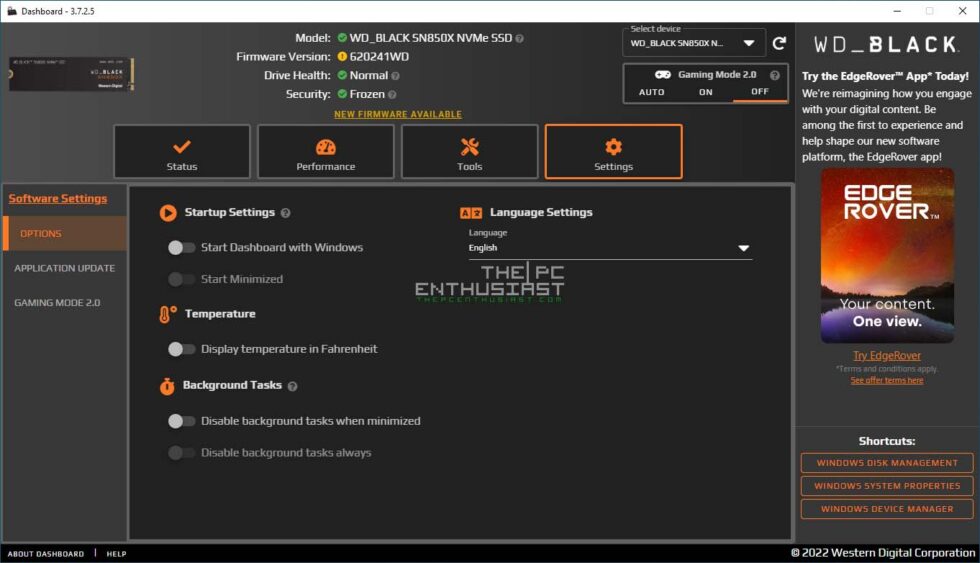Click the Try EdgeRover link
980x563 pixels.
click(x=887, y=356)
